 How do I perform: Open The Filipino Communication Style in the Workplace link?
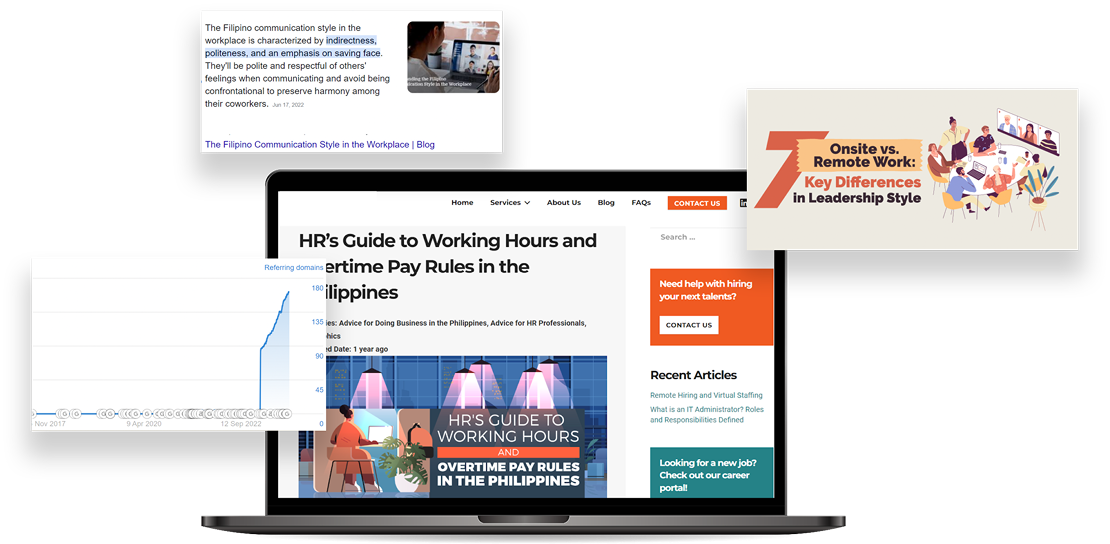coord(320,144)
